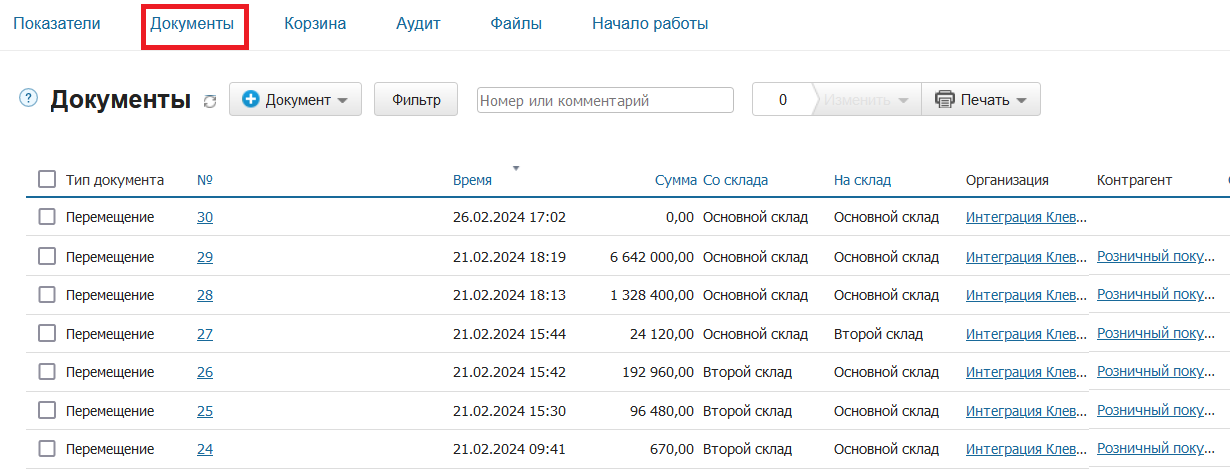
Task: Refresh the Документы list icon
Action: click(x=210, y=101)
